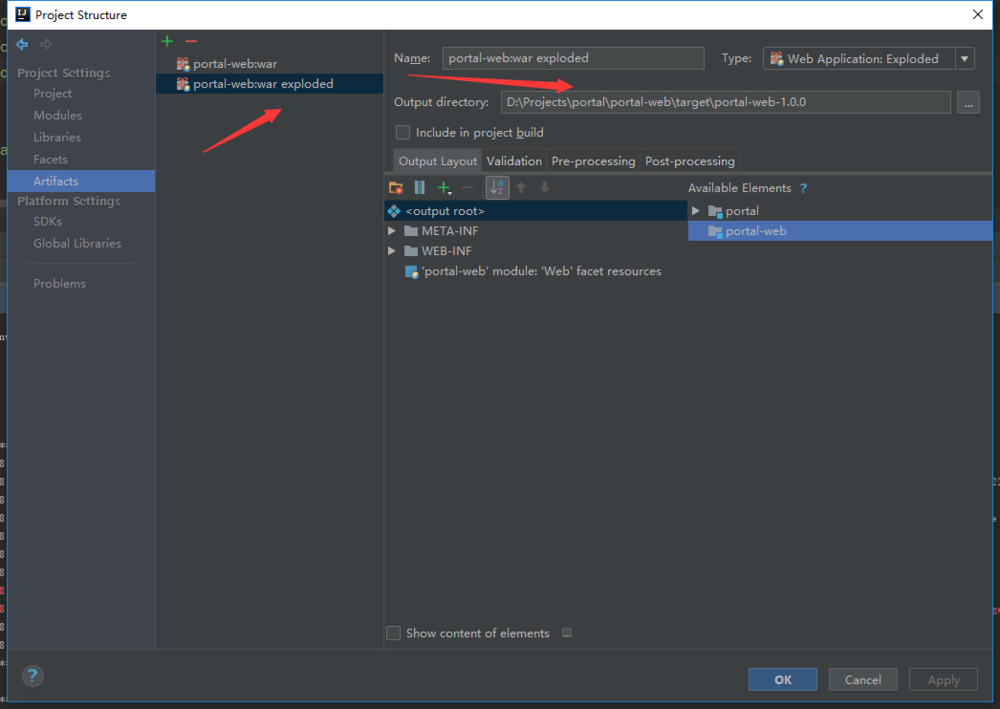Create directory in output layout toolbar
The width and height of the screenshot is (1000, 709).
click(x=396, y=187)
